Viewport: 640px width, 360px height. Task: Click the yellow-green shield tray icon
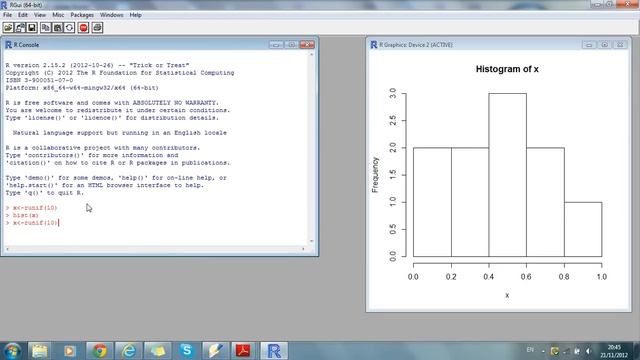coord(554,351)
